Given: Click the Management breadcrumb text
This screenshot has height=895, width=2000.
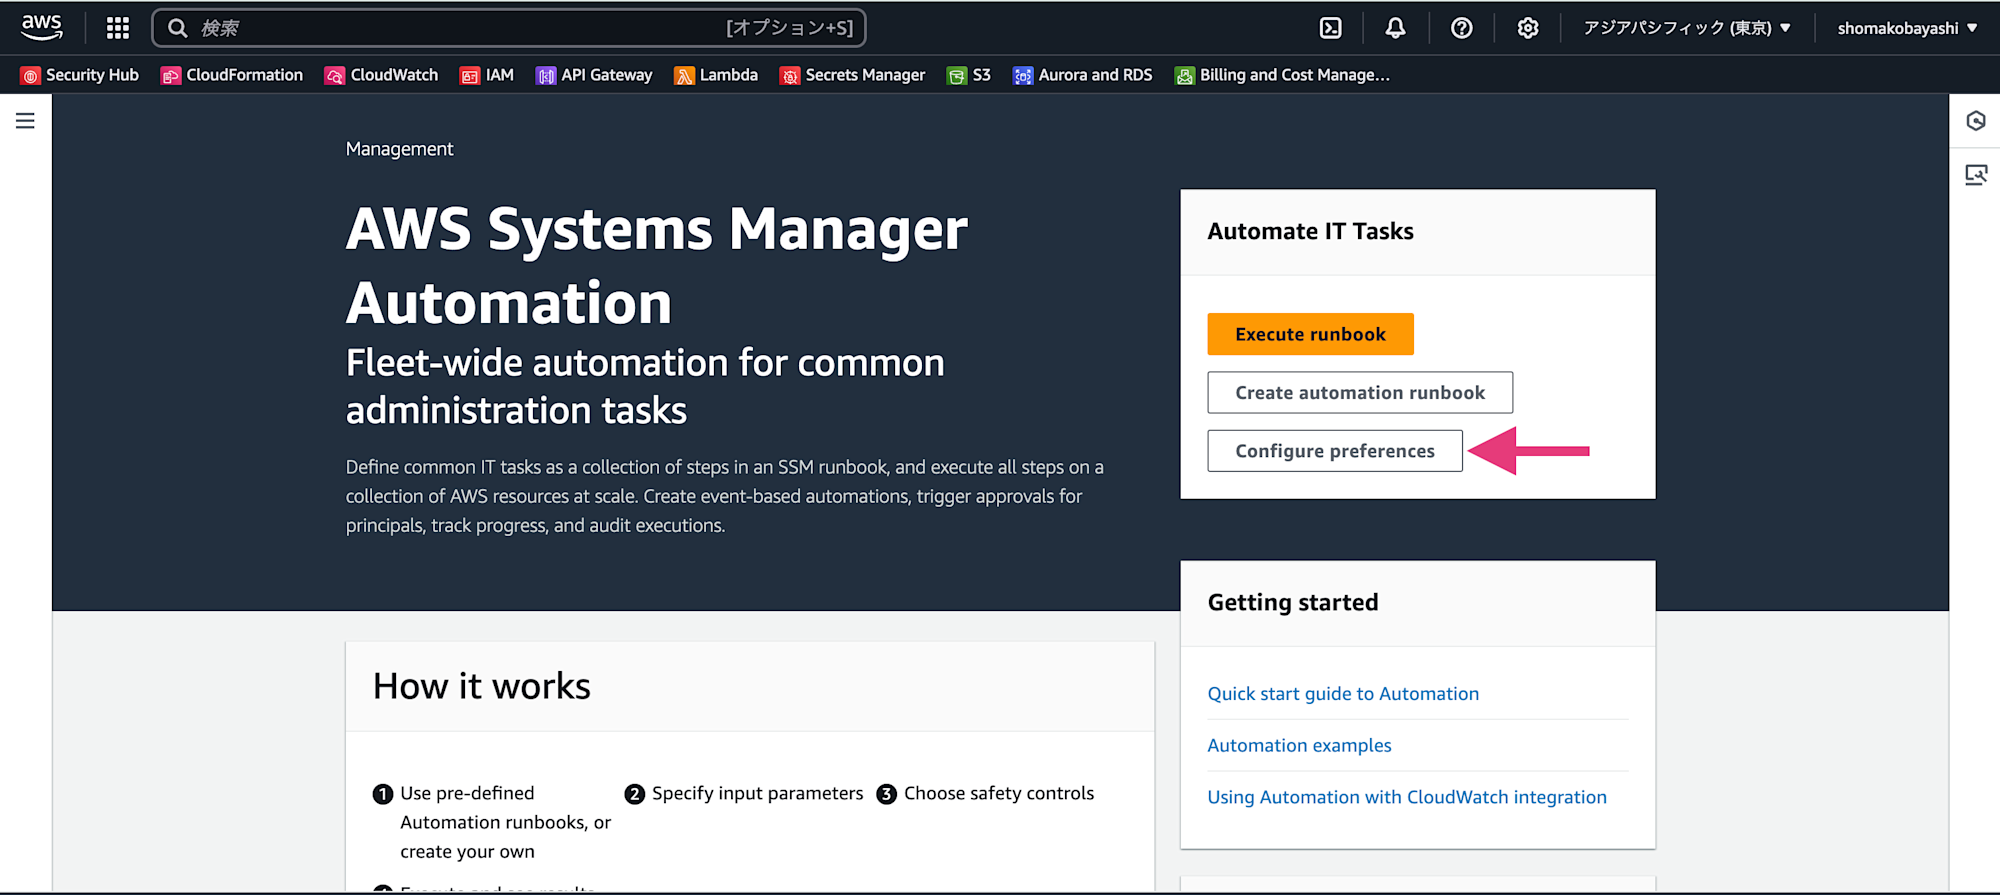Looking at the screenshot, I should 399,149.
